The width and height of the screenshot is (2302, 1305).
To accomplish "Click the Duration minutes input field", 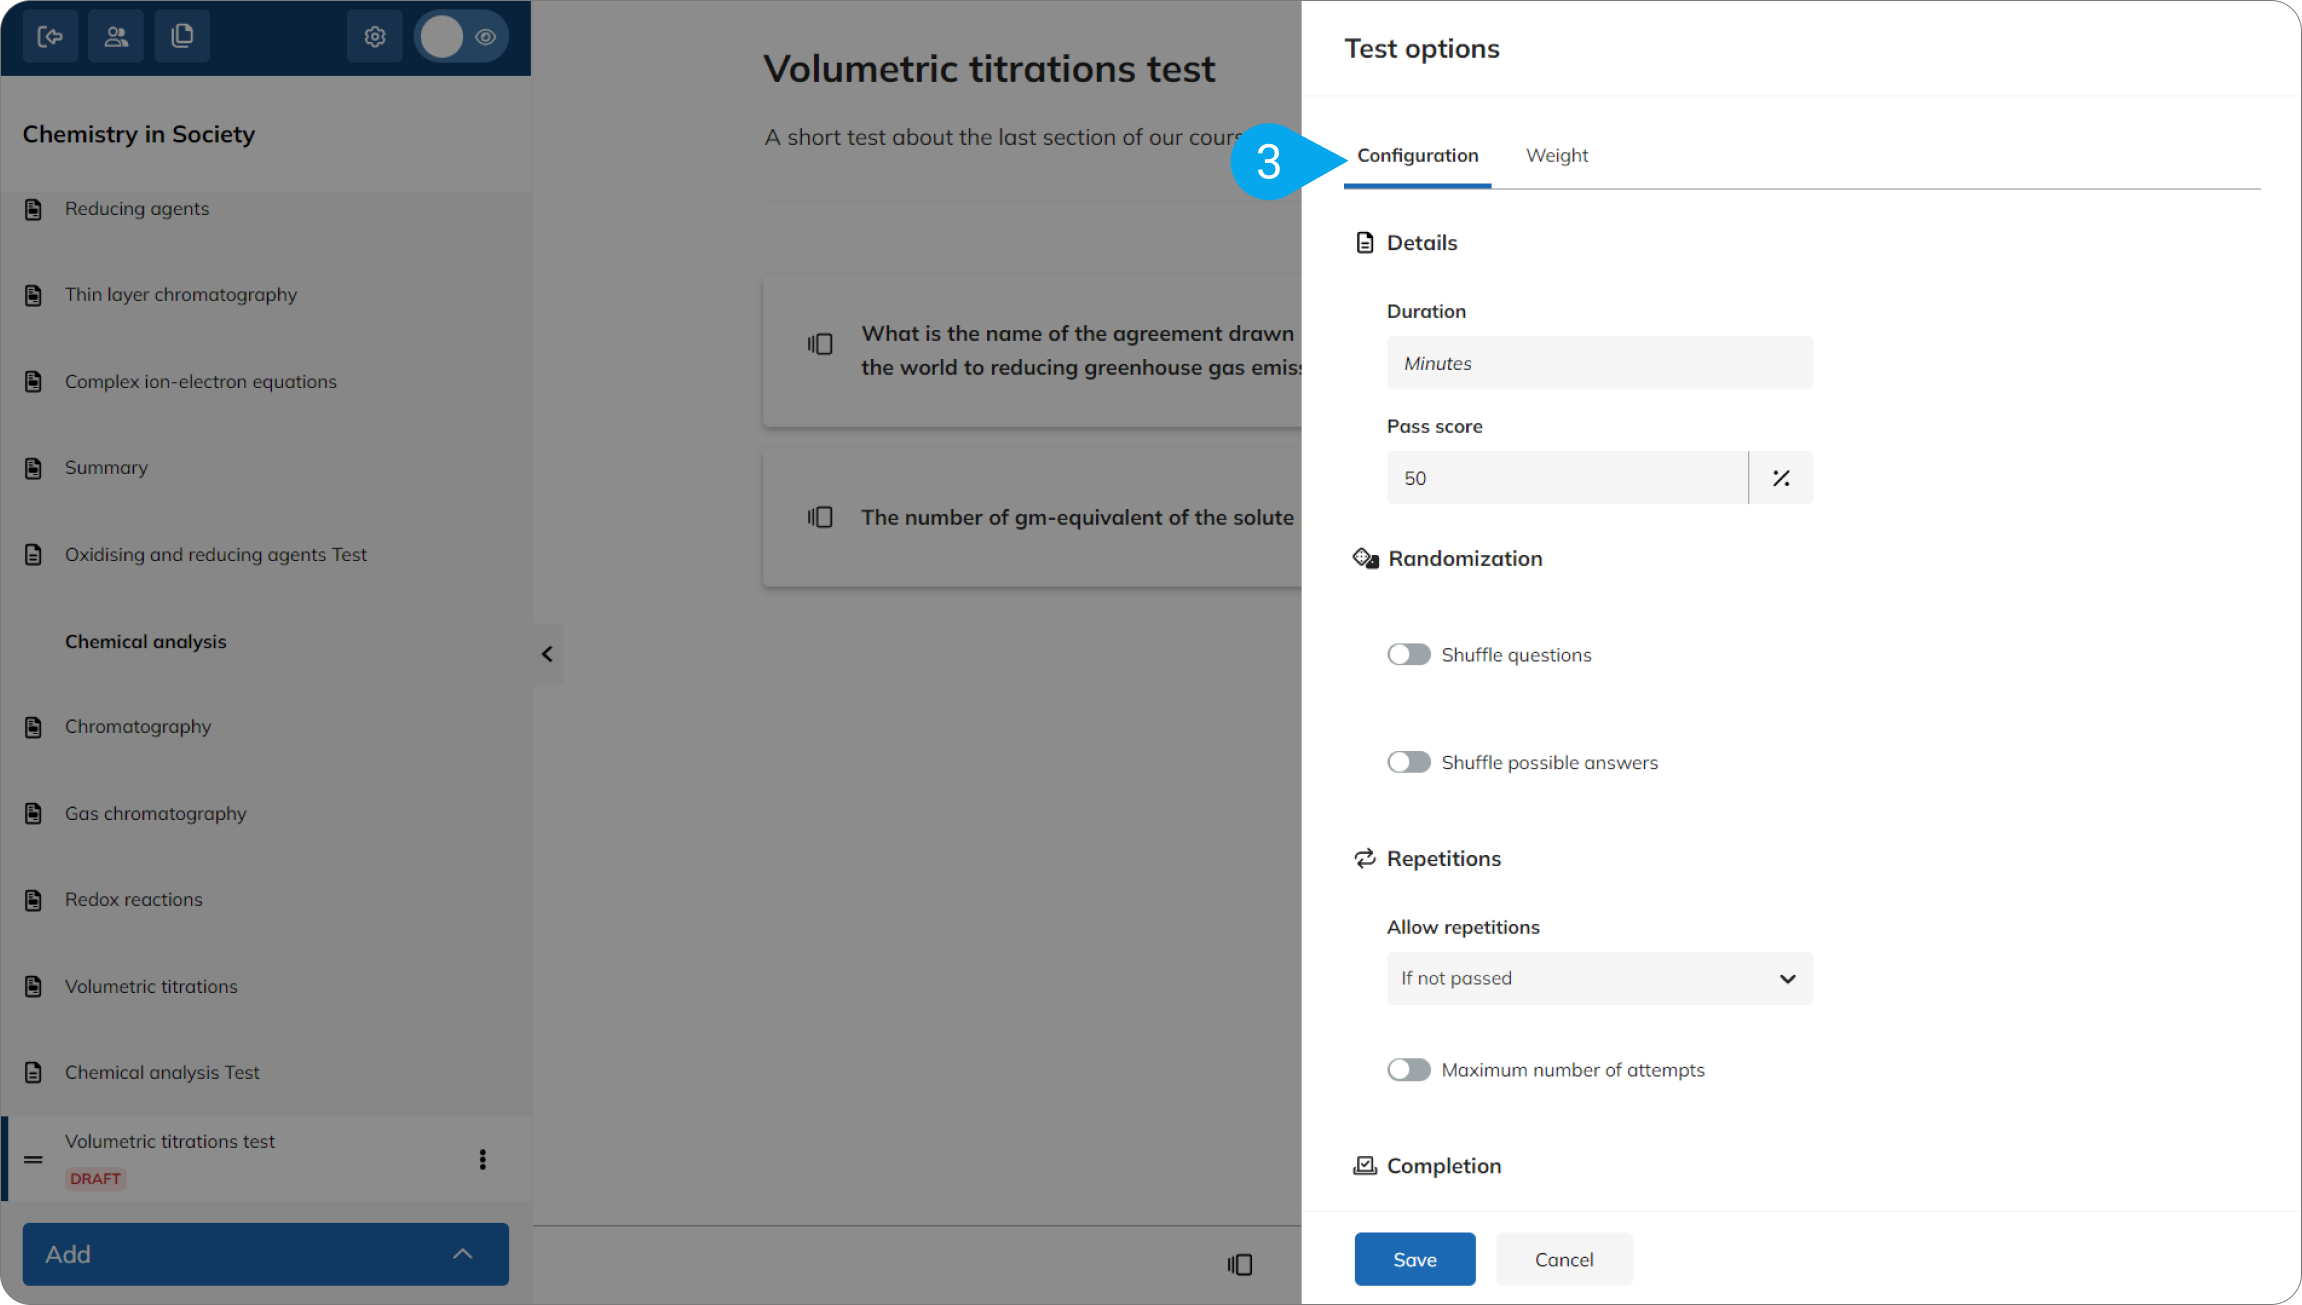I will point(1599,363).
